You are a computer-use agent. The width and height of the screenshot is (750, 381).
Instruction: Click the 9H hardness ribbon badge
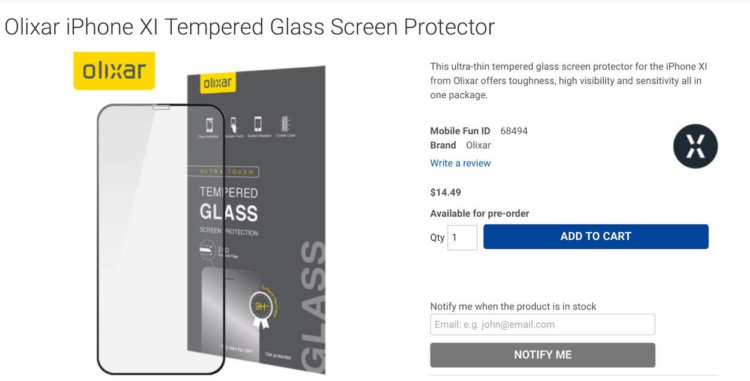(261, 308)
